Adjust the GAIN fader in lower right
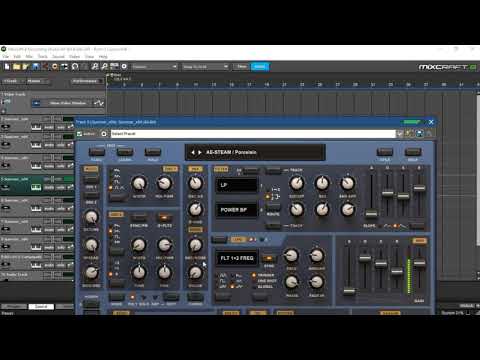This screenshot has width=480, height=360. tap(419, 263)
